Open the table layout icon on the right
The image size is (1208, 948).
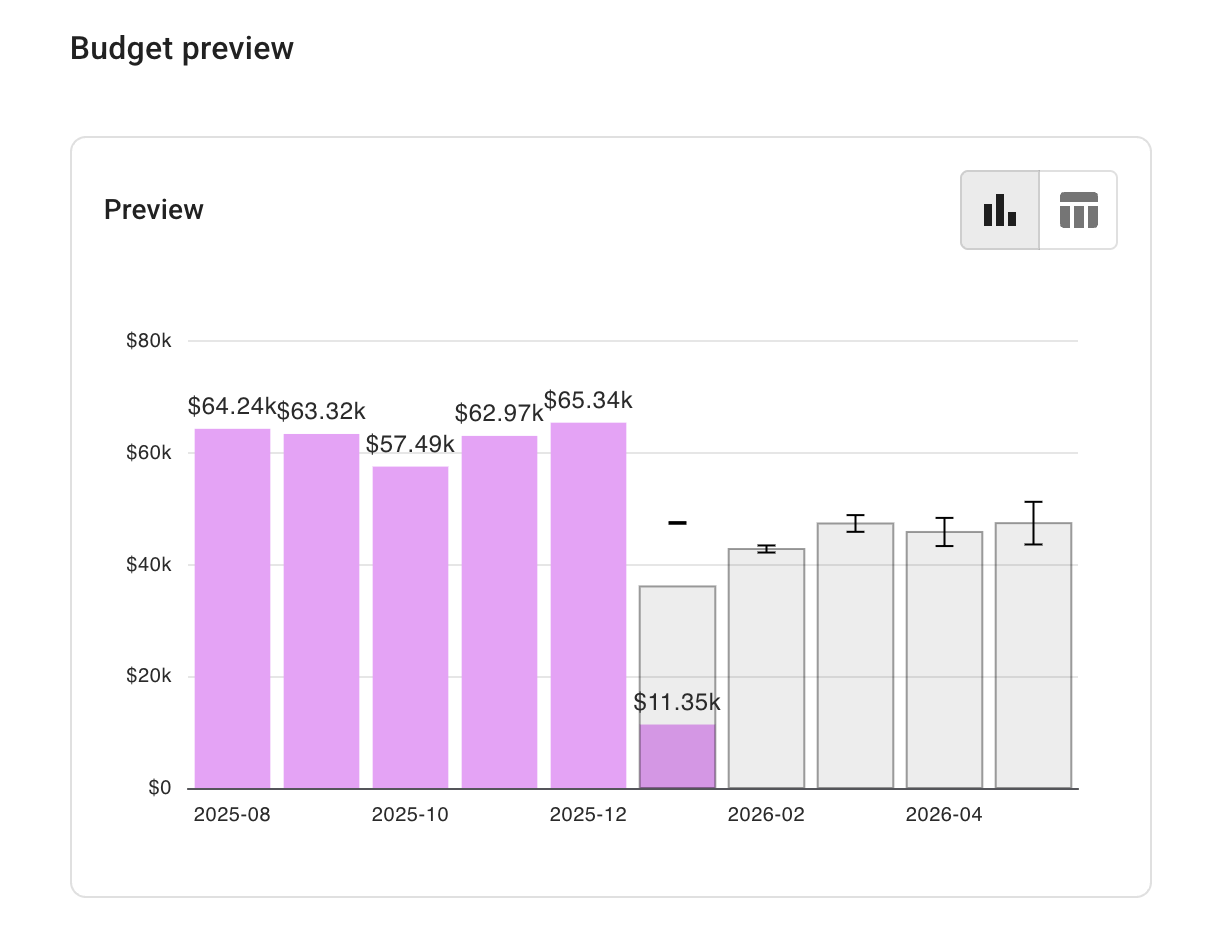(x=1078, y=210)
